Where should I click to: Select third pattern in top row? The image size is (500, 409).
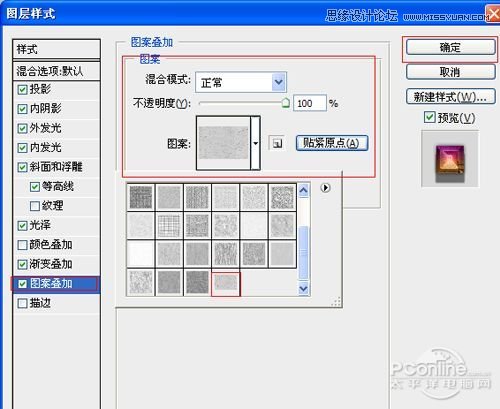pos(197,197)
